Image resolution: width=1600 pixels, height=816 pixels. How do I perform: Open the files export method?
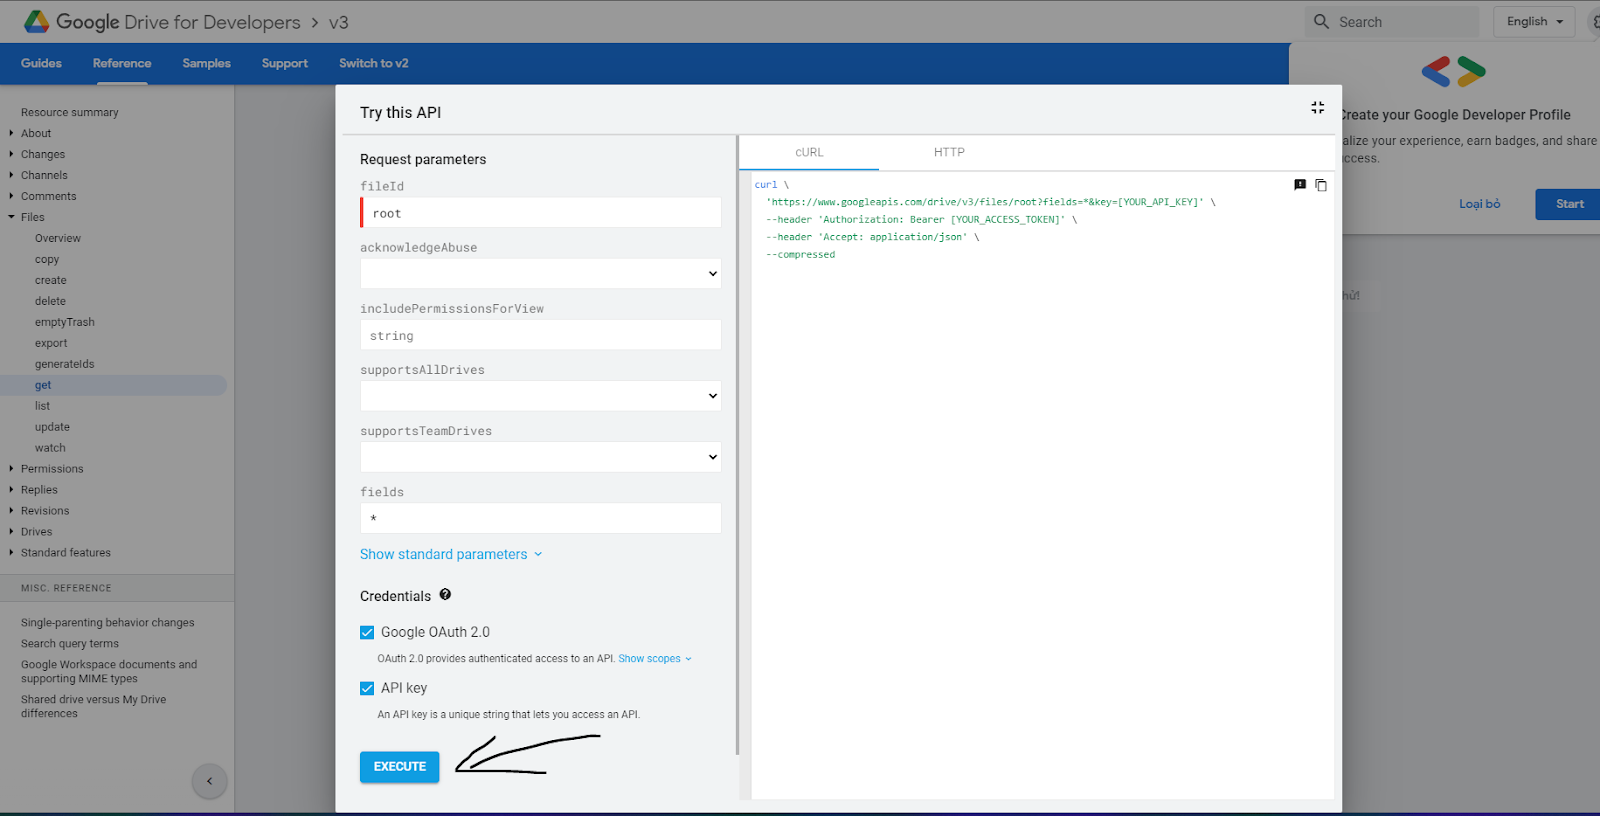(x=51, y=343)
